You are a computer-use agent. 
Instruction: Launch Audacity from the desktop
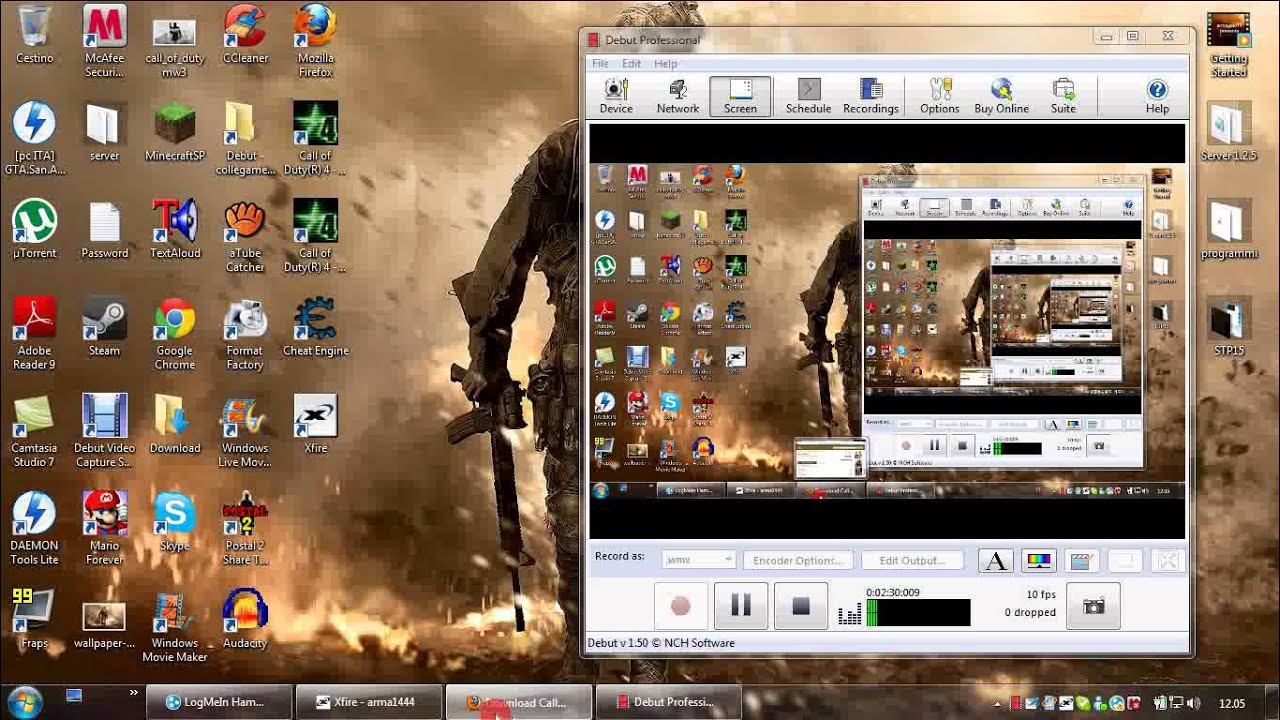click(244, 620)
